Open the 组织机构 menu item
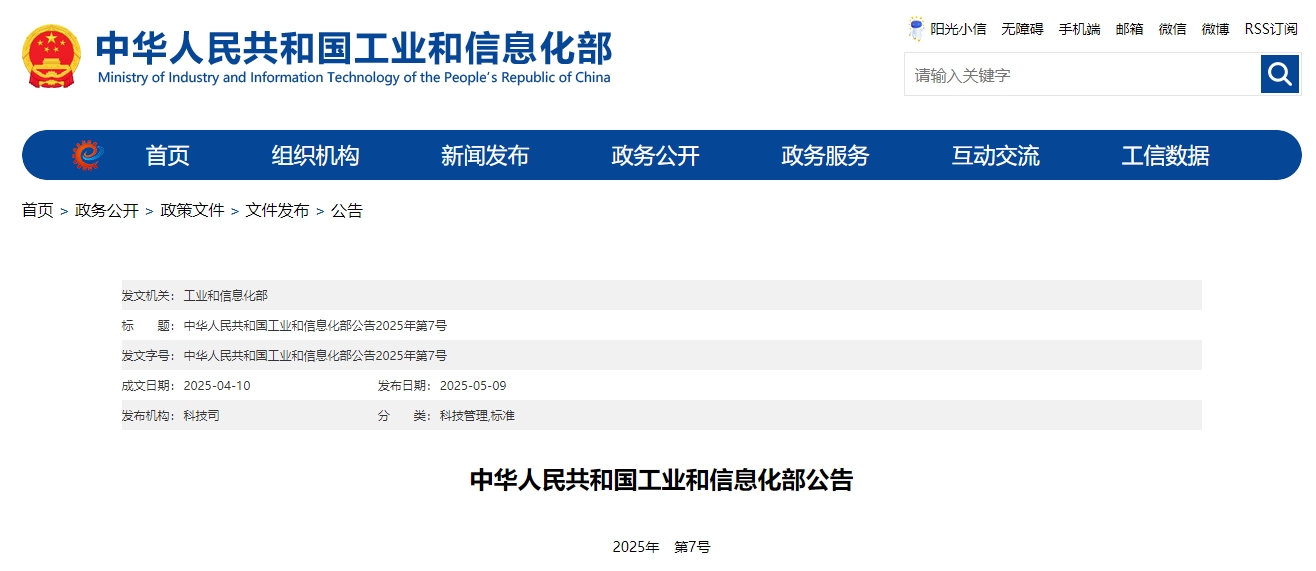This screenshot has height=571, width=1316. point(315,155)
